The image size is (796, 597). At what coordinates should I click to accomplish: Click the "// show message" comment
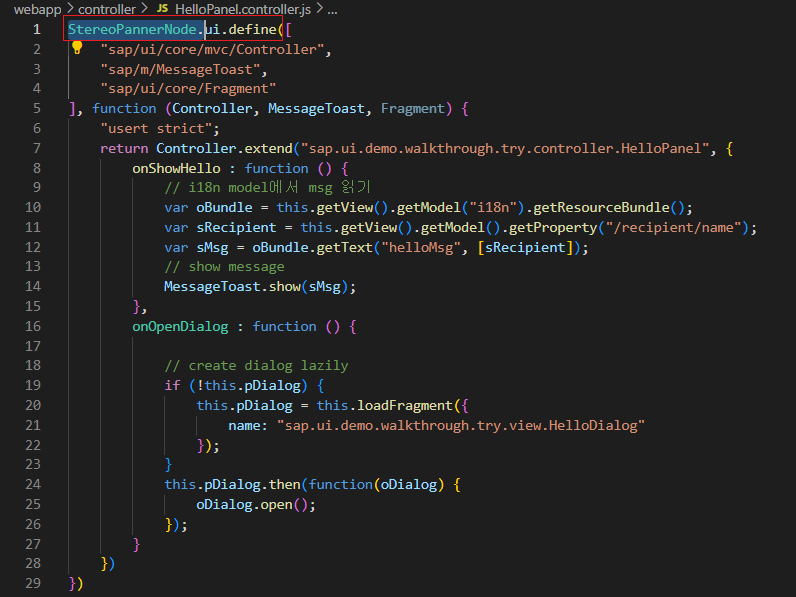224,267
